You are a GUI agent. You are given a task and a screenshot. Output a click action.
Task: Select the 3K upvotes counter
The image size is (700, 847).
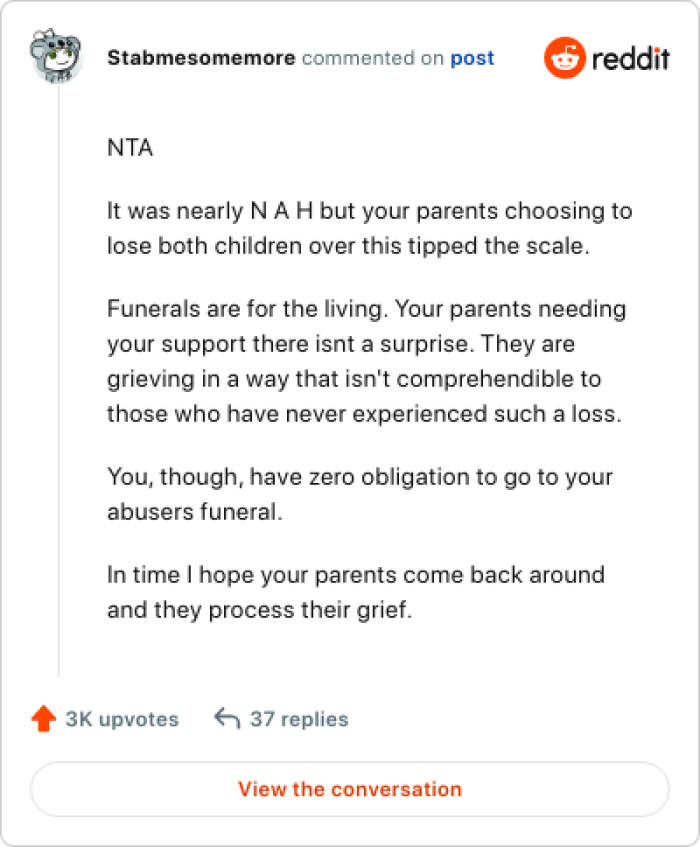tap(121, 719)
